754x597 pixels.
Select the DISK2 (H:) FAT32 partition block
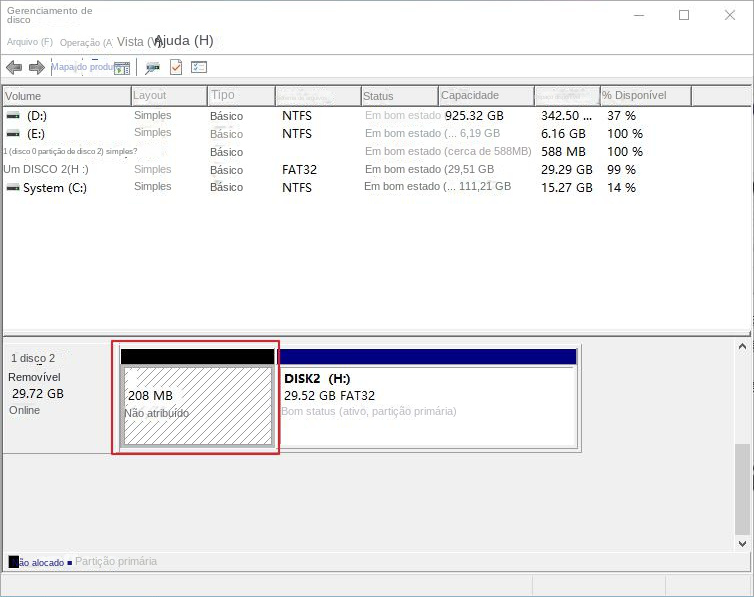click(427, 398)
